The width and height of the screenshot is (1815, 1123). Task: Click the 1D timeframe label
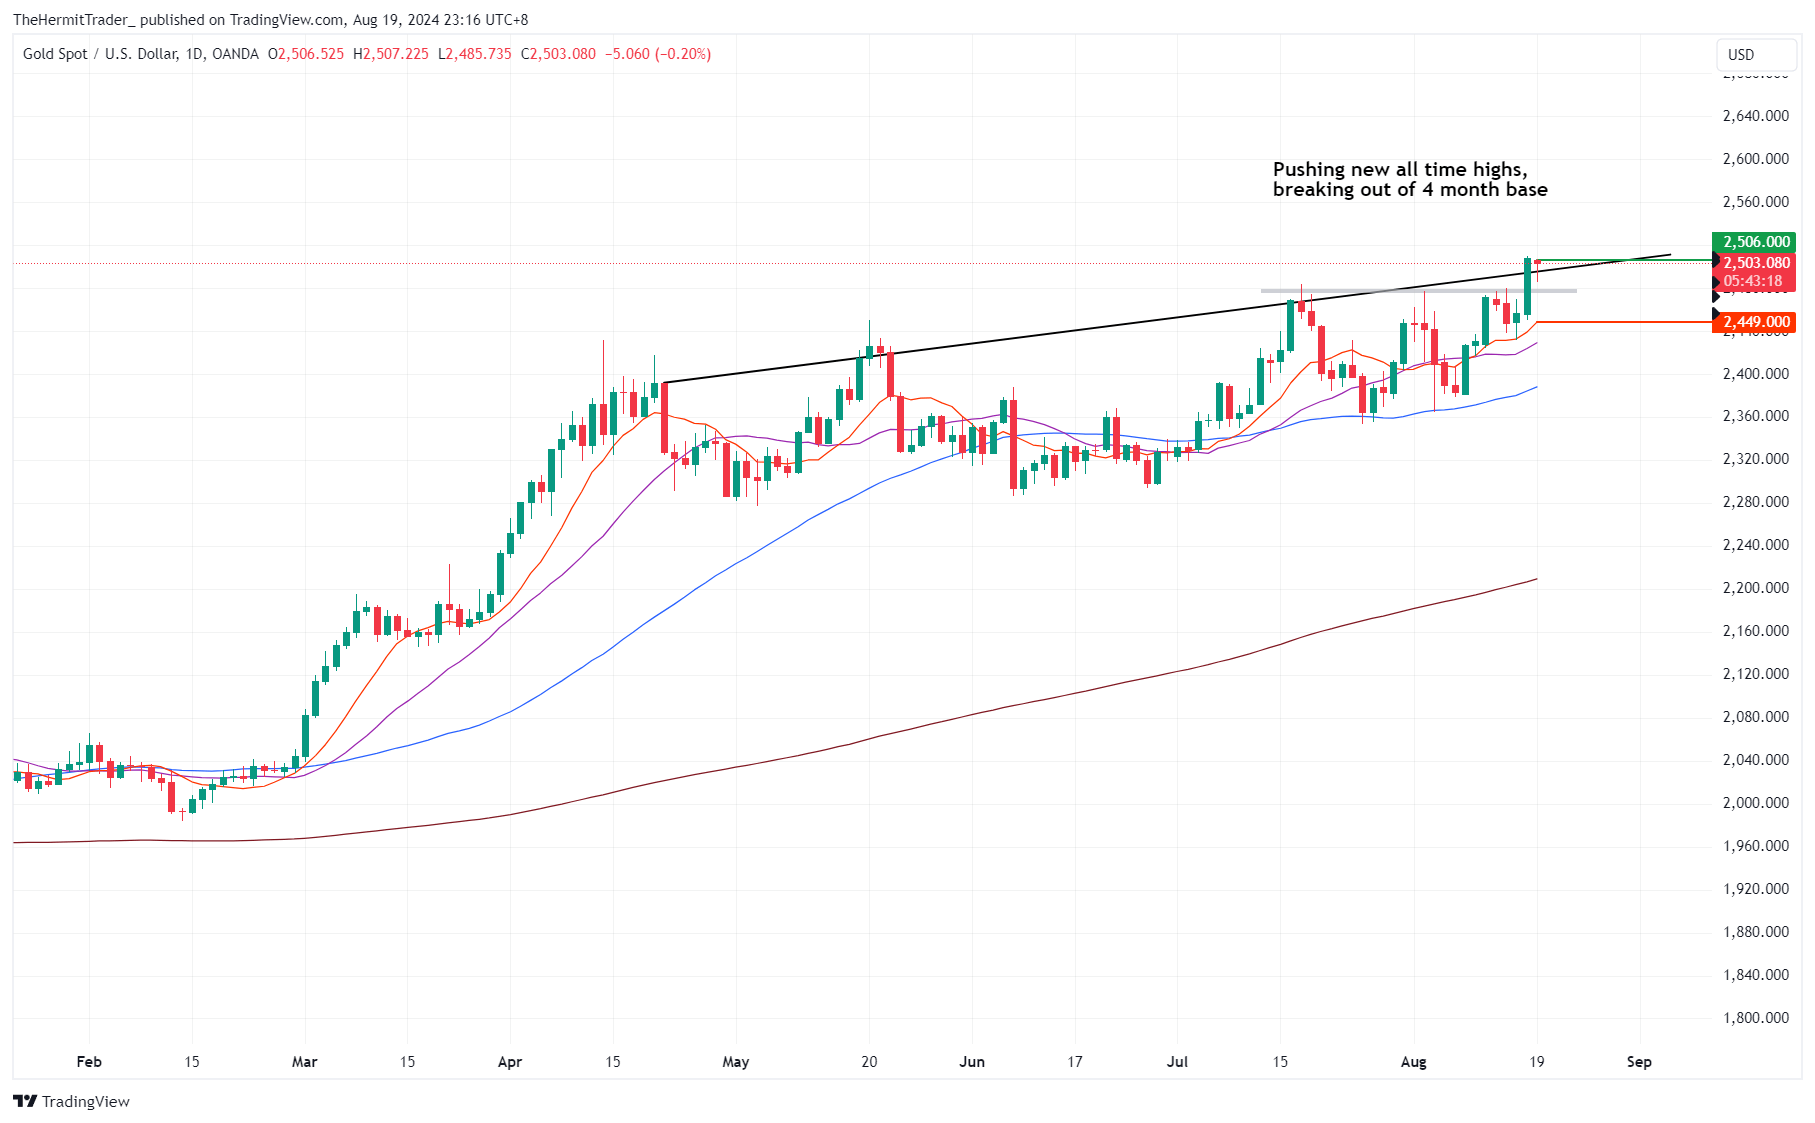click(194, 54)
